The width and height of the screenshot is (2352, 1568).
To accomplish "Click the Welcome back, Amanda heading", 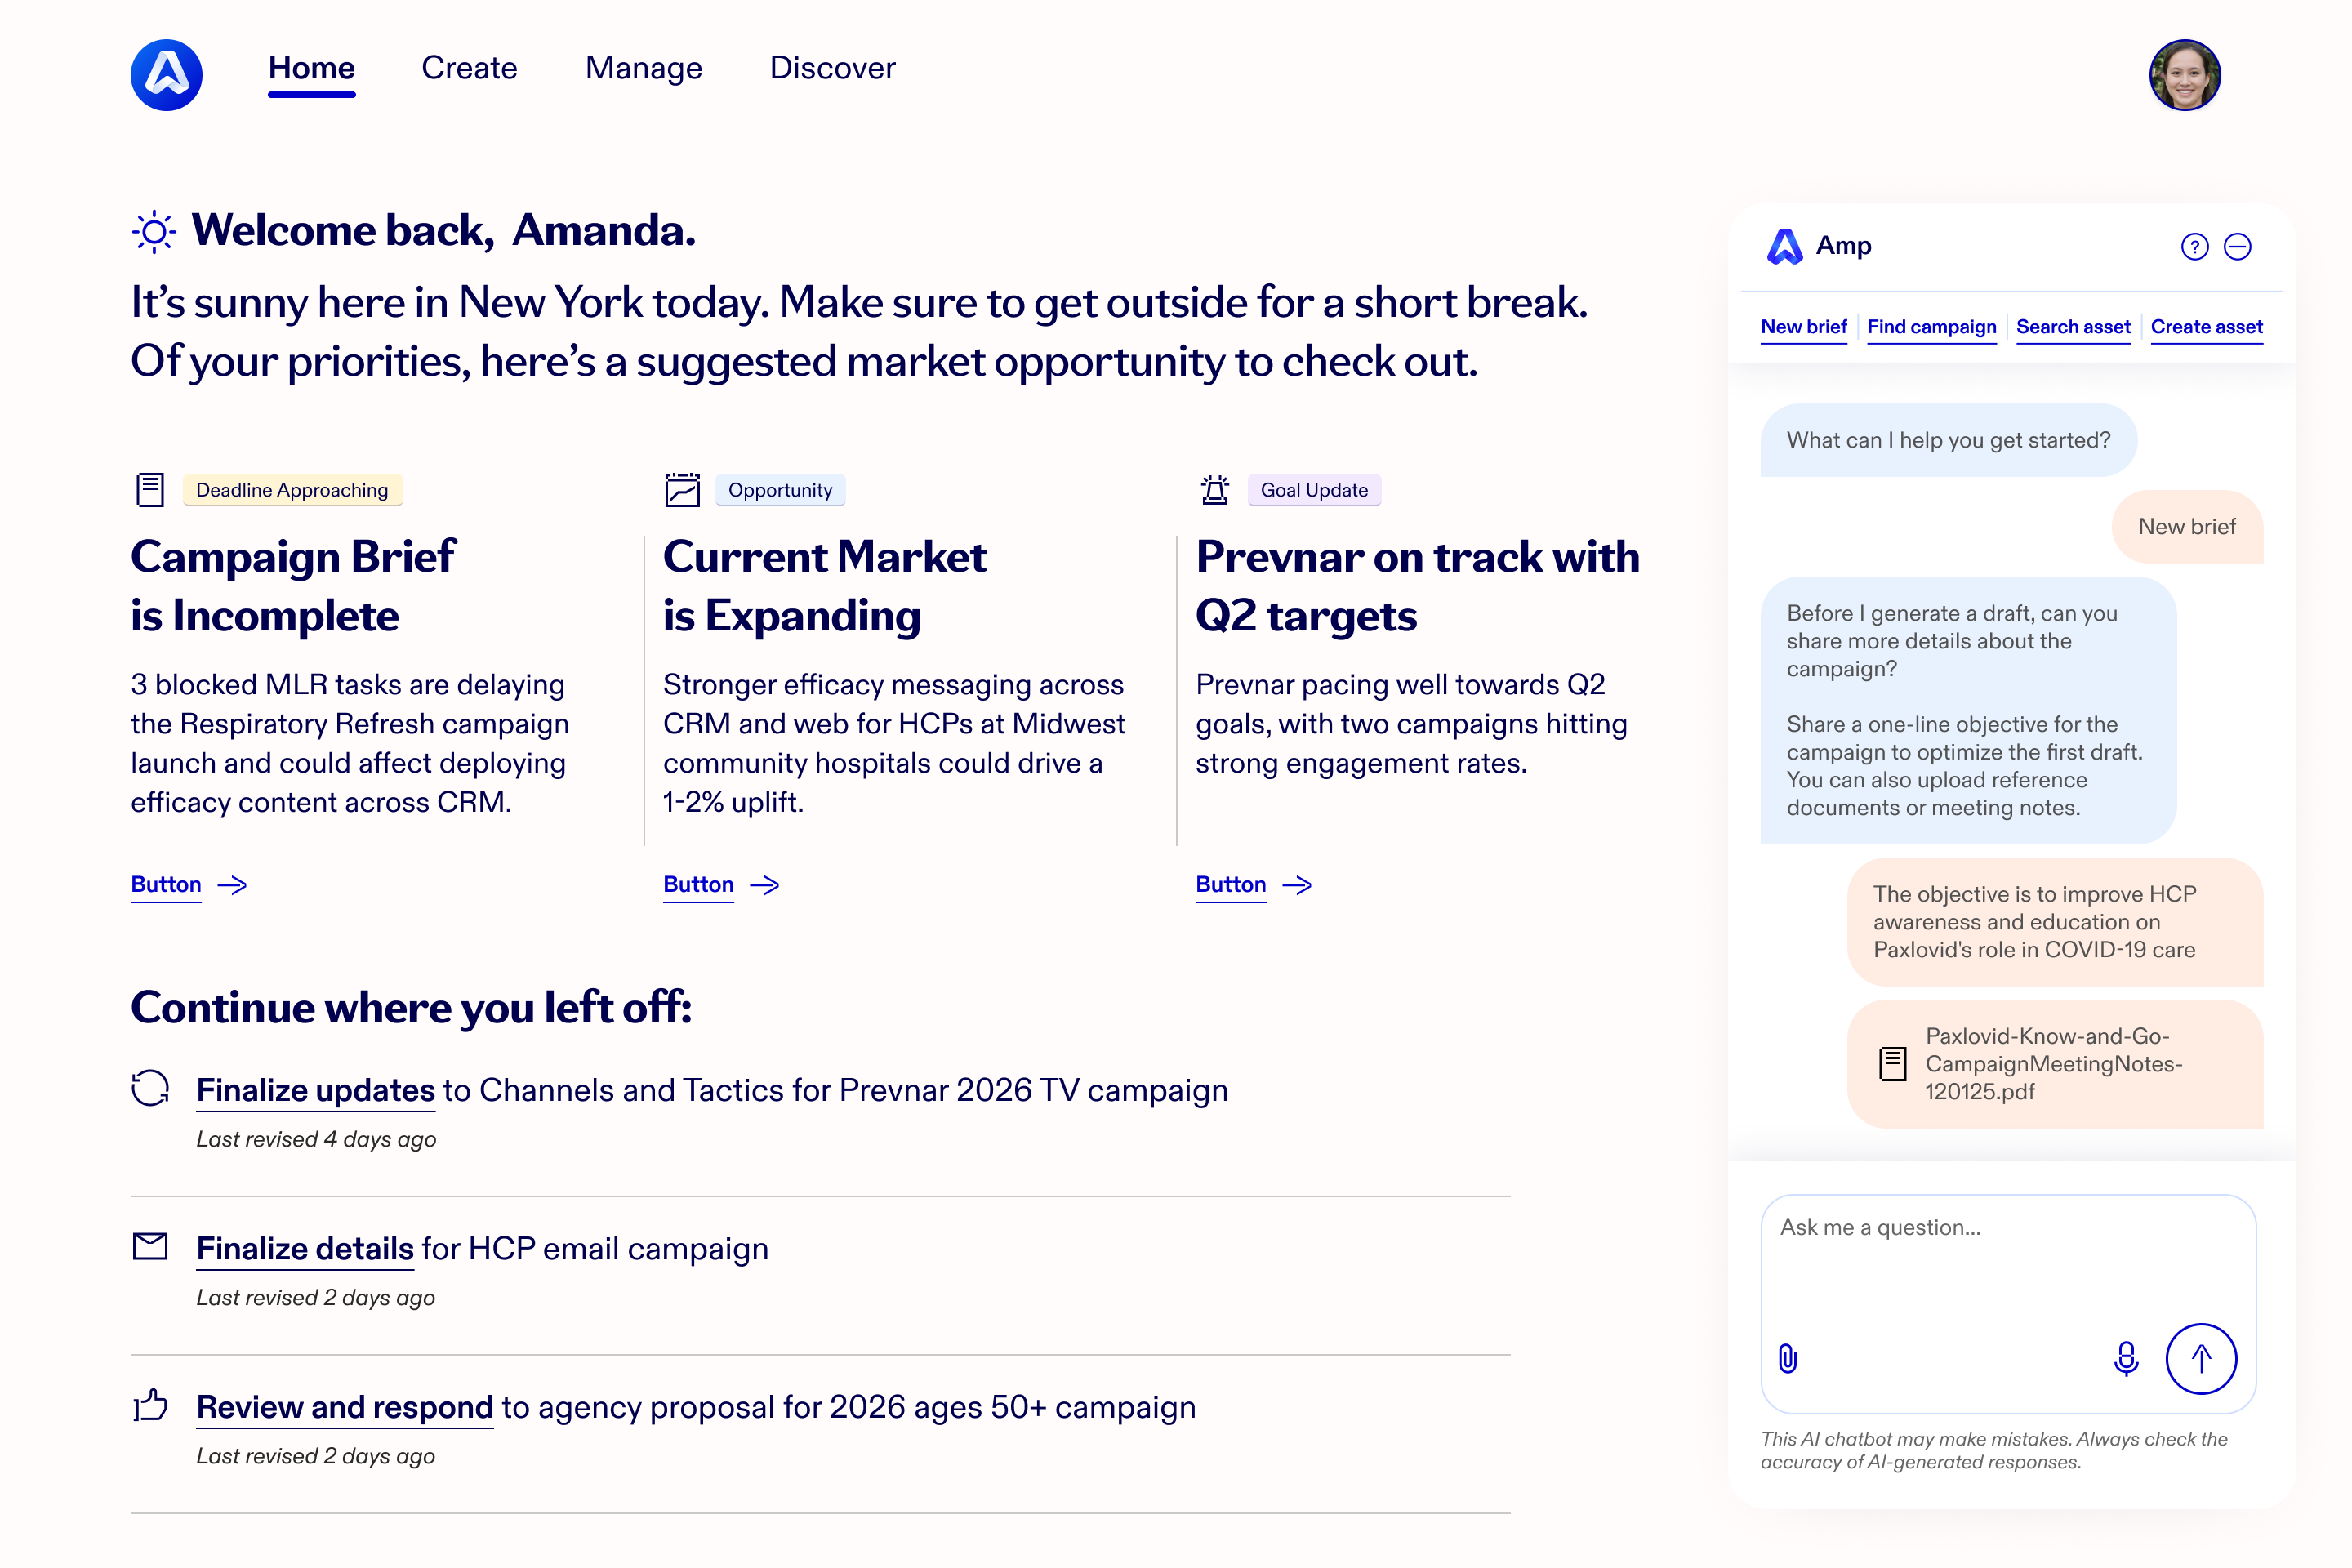I will 443,231.
